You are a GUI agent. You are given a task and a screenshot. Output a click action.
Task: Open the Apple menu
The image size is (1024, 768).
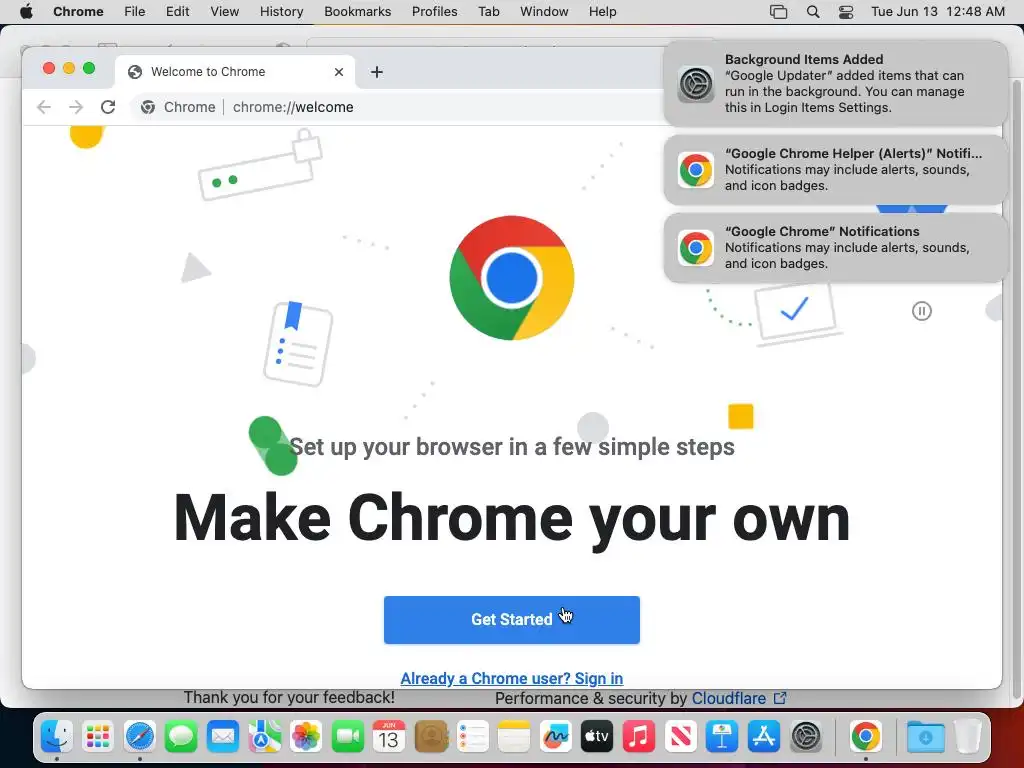[26, 11]
